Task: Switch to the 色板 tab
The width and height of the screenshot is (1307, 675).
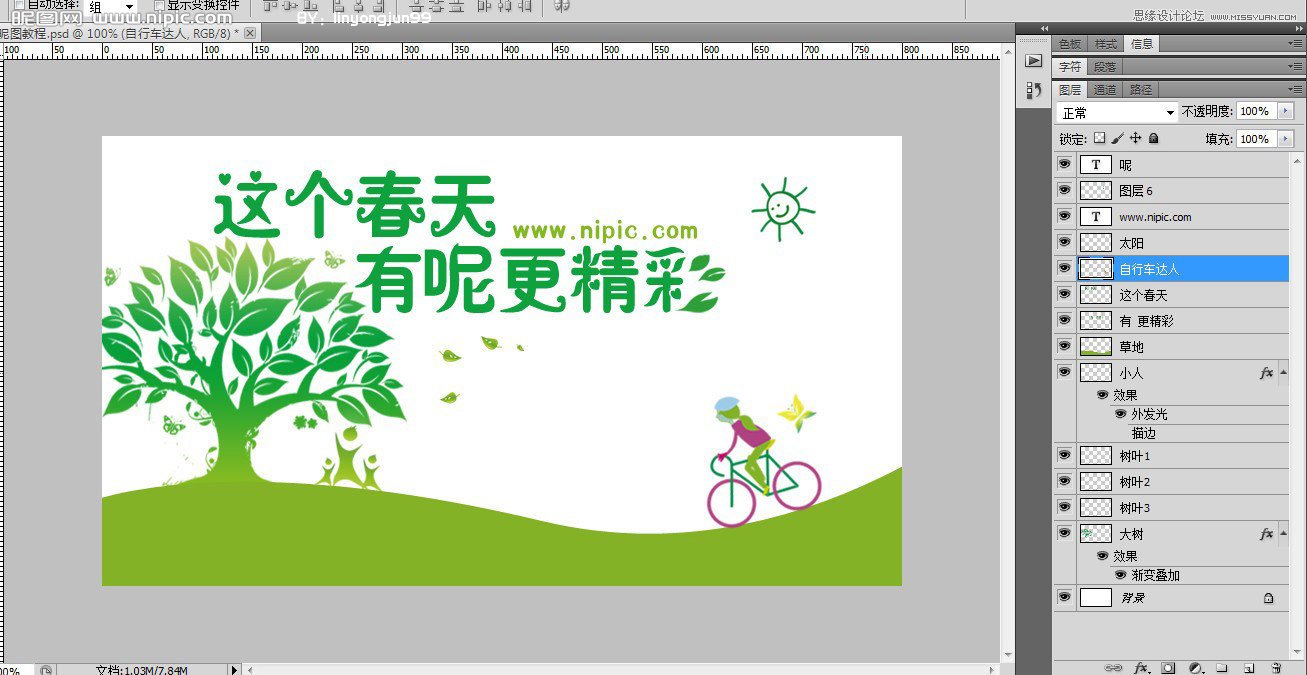Action: pos(1070,43)
